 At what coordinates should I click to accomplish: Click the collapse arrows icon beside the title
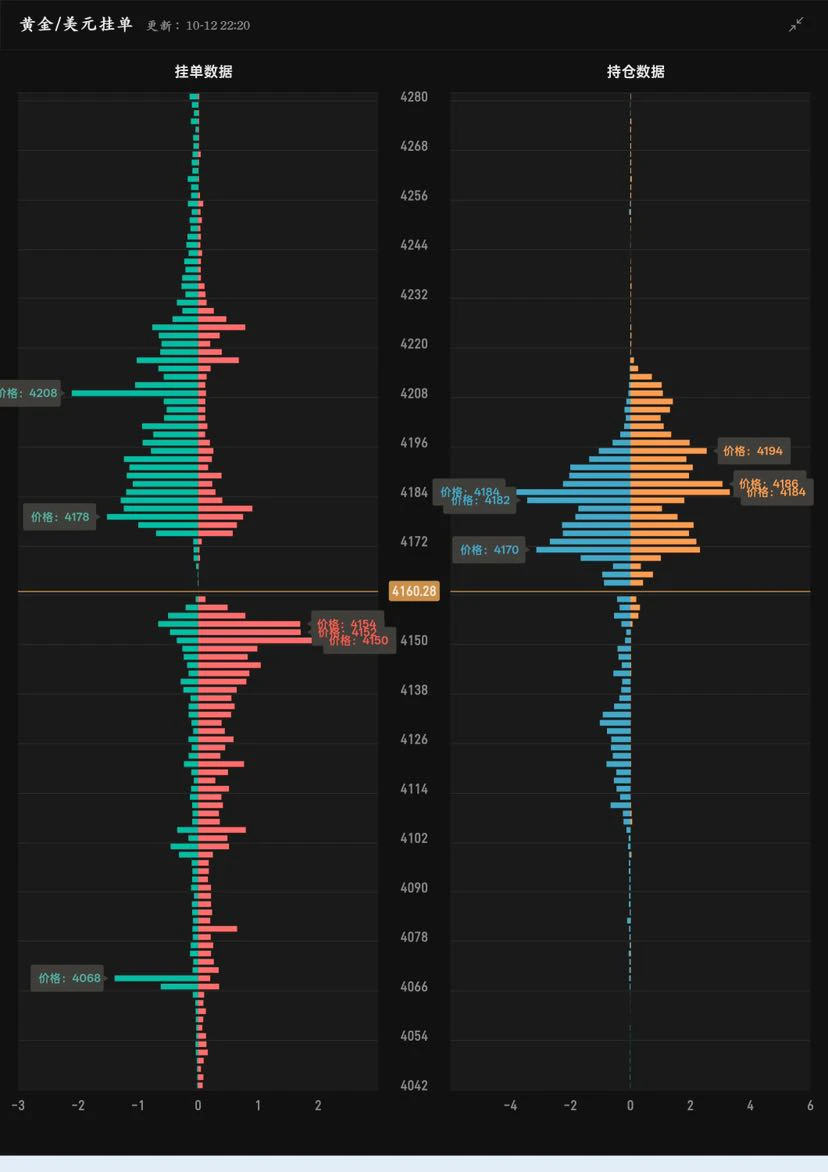[x=796, y=25]
